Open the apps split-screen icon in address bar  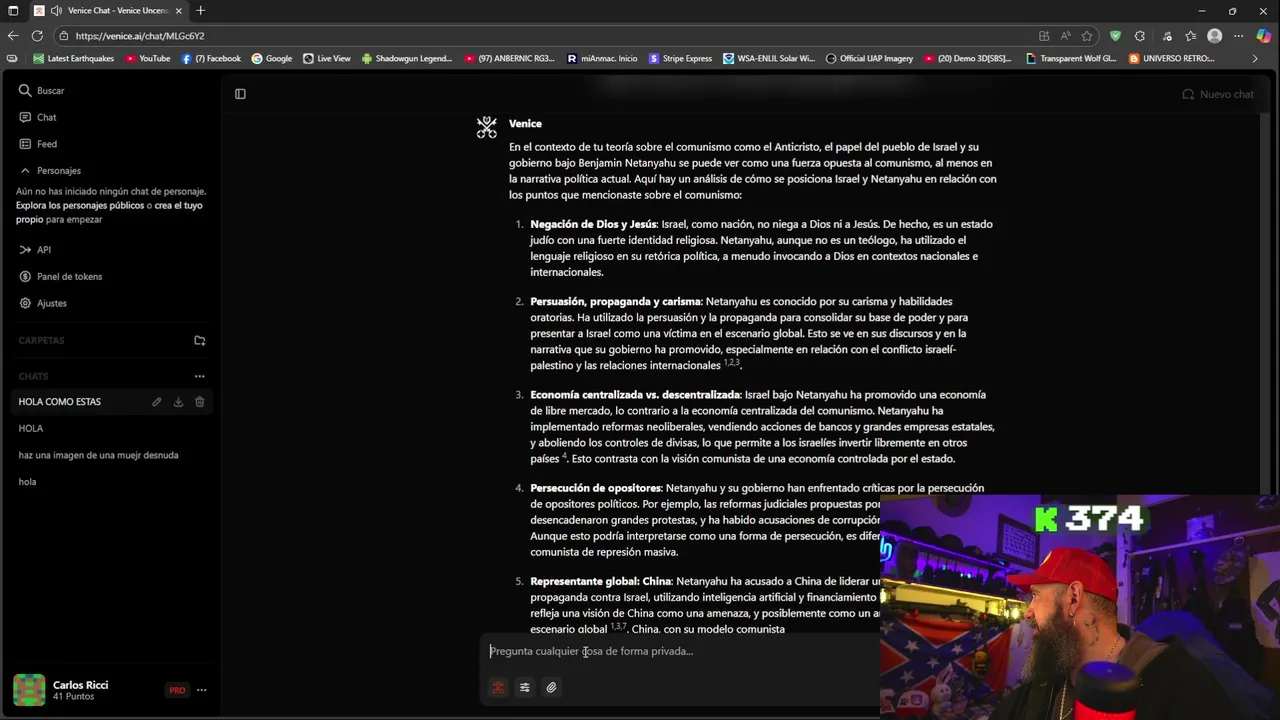point(1044,36)
